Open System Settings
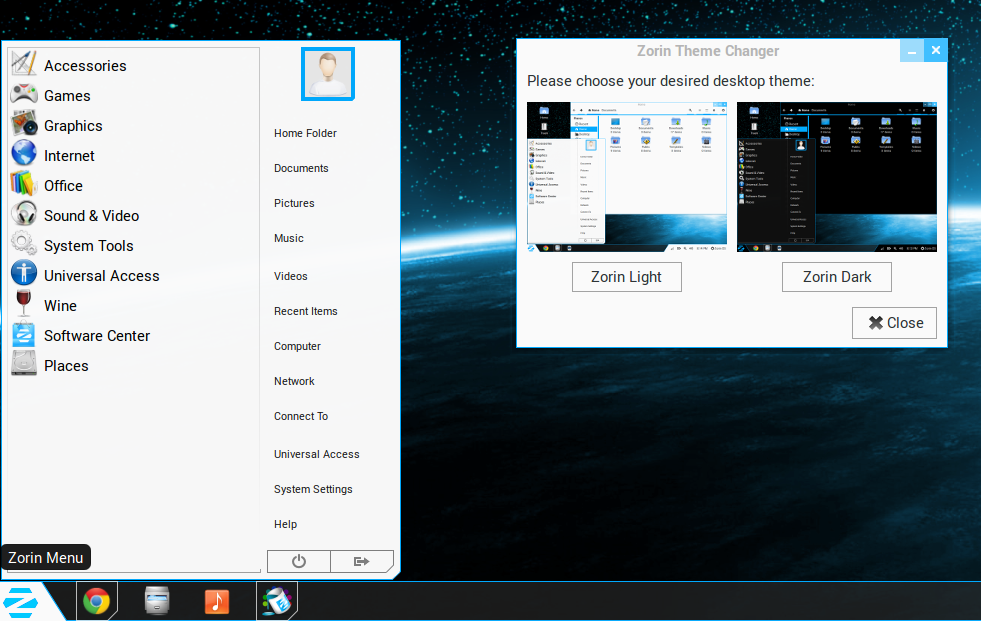This screenshot has width=981, height=621. pyautogui.click(x=313, y=489)
